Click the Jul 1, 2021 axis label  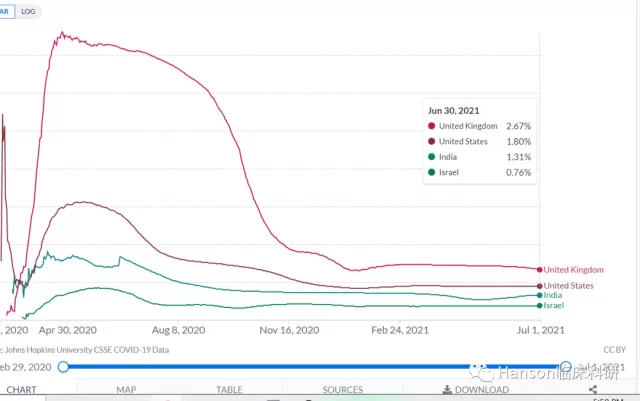pos(540,330)
